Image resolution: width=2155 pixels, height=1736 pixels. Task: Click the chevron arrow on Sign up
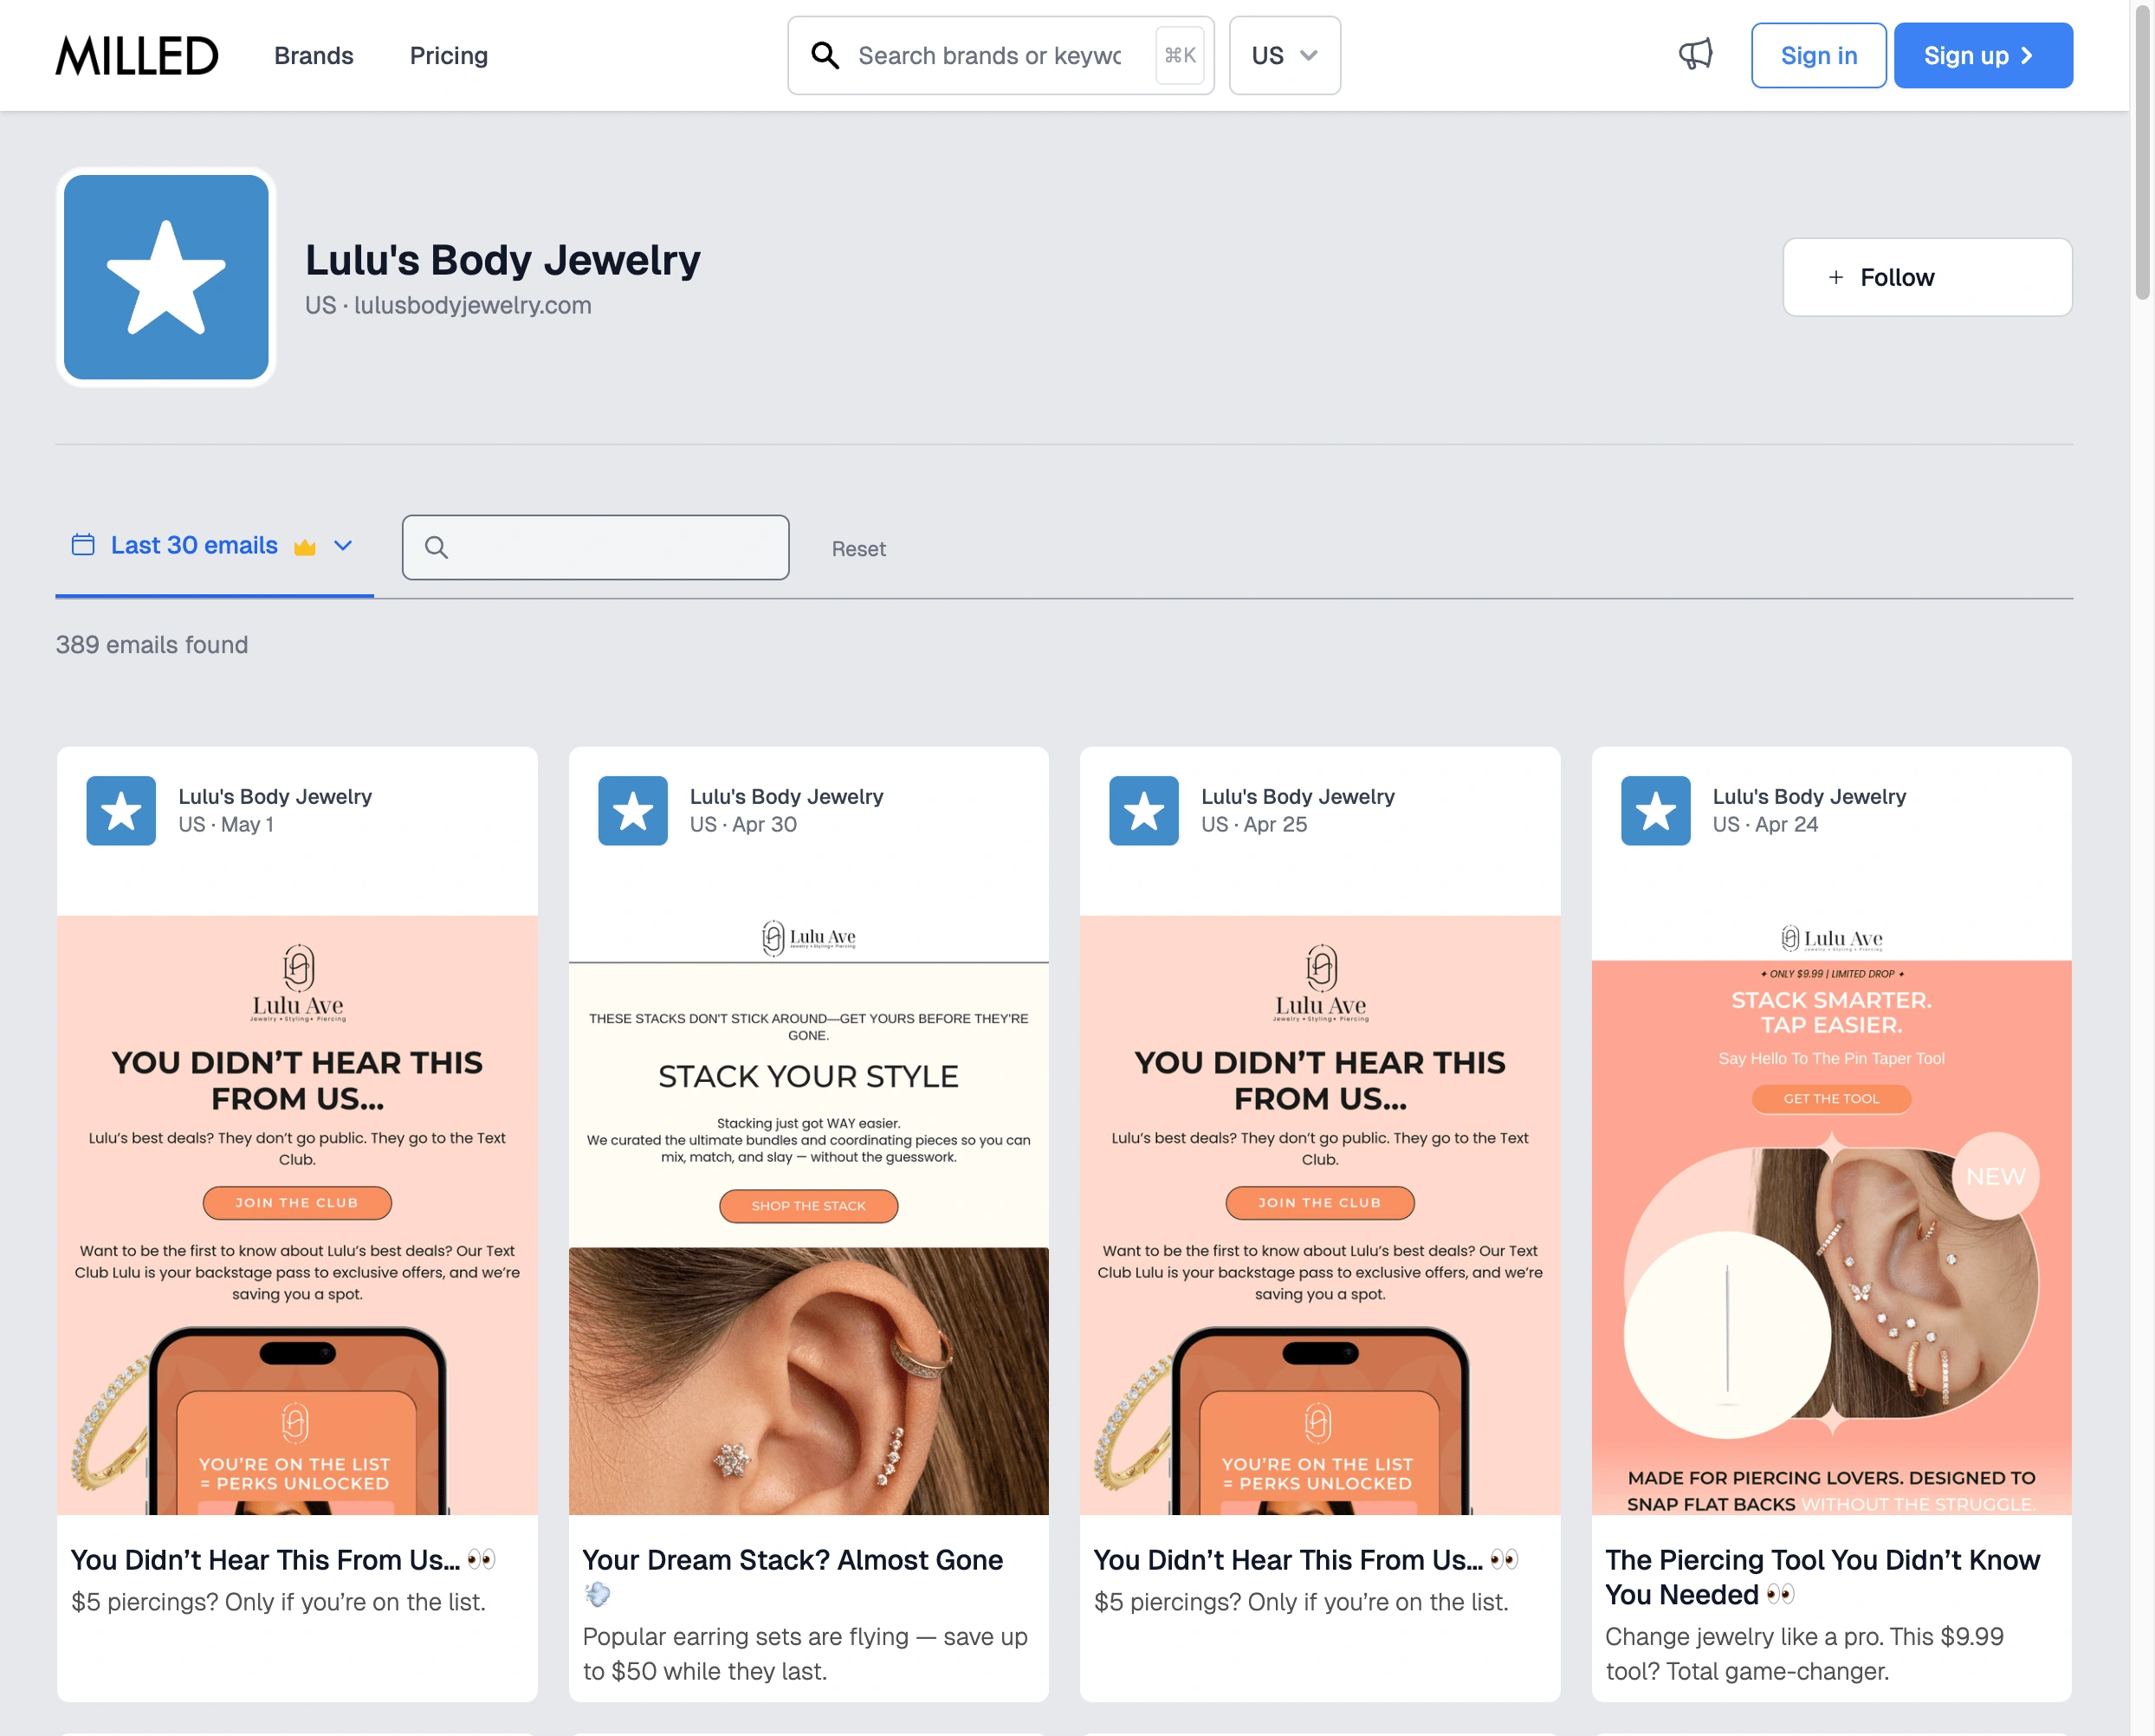pos(2027,56)
